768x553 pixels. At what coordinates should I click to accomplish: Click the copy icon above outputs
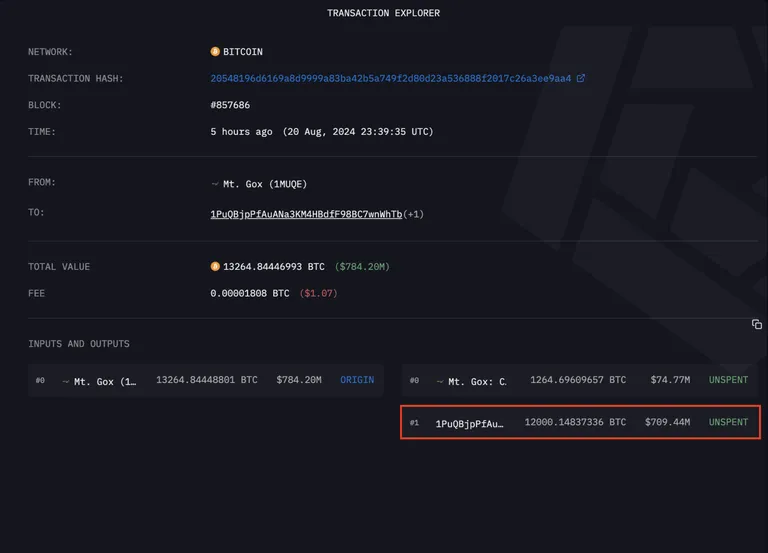click(756, 324)
